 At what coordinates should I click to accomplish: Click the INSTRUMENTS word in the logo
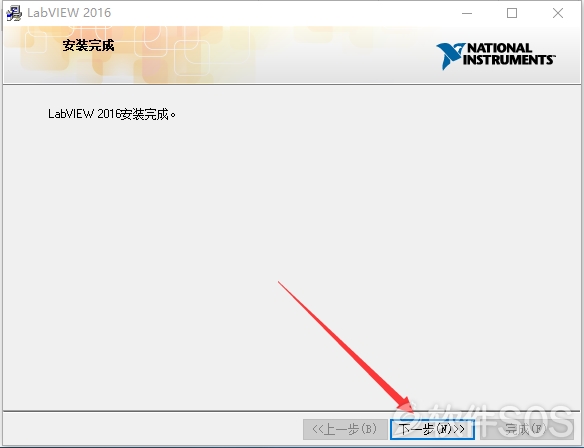[509, 60]
